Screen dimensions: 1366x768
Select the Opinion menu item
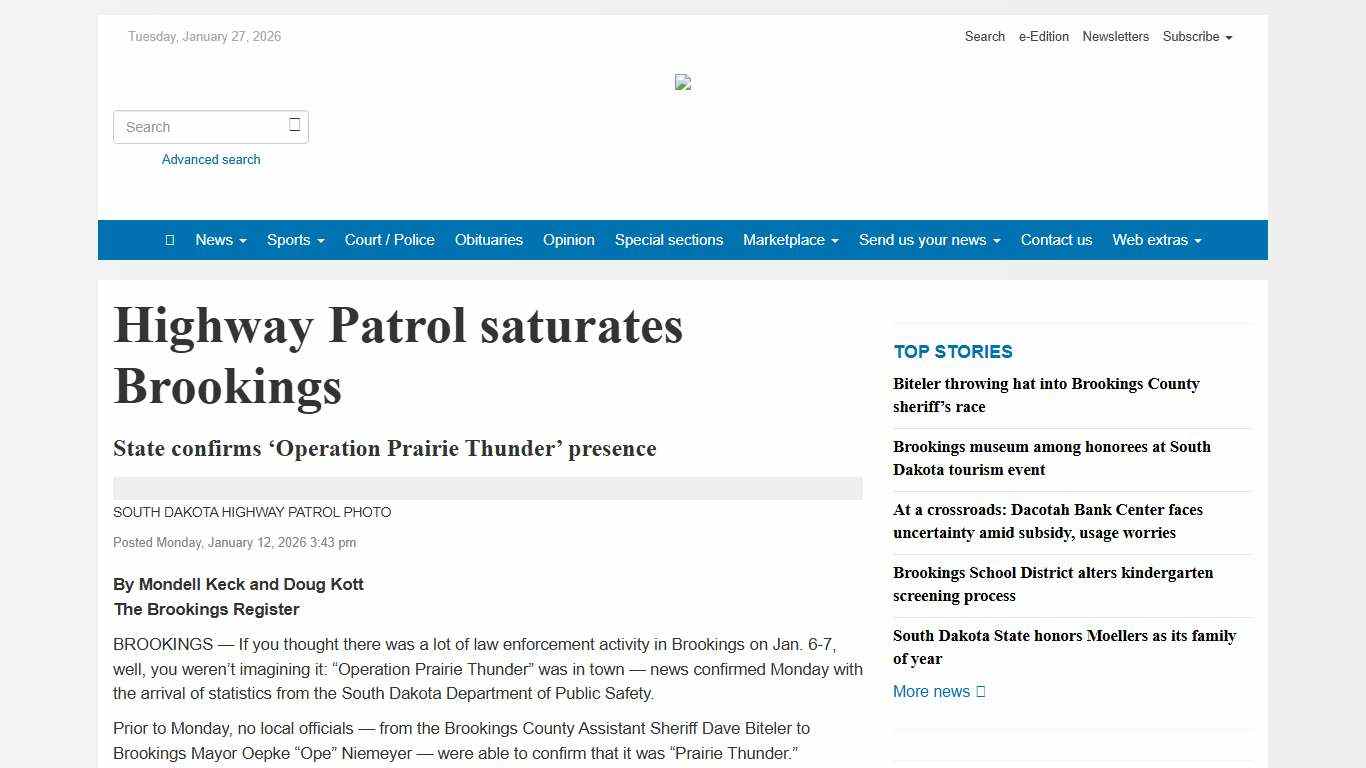click(568, 240)
